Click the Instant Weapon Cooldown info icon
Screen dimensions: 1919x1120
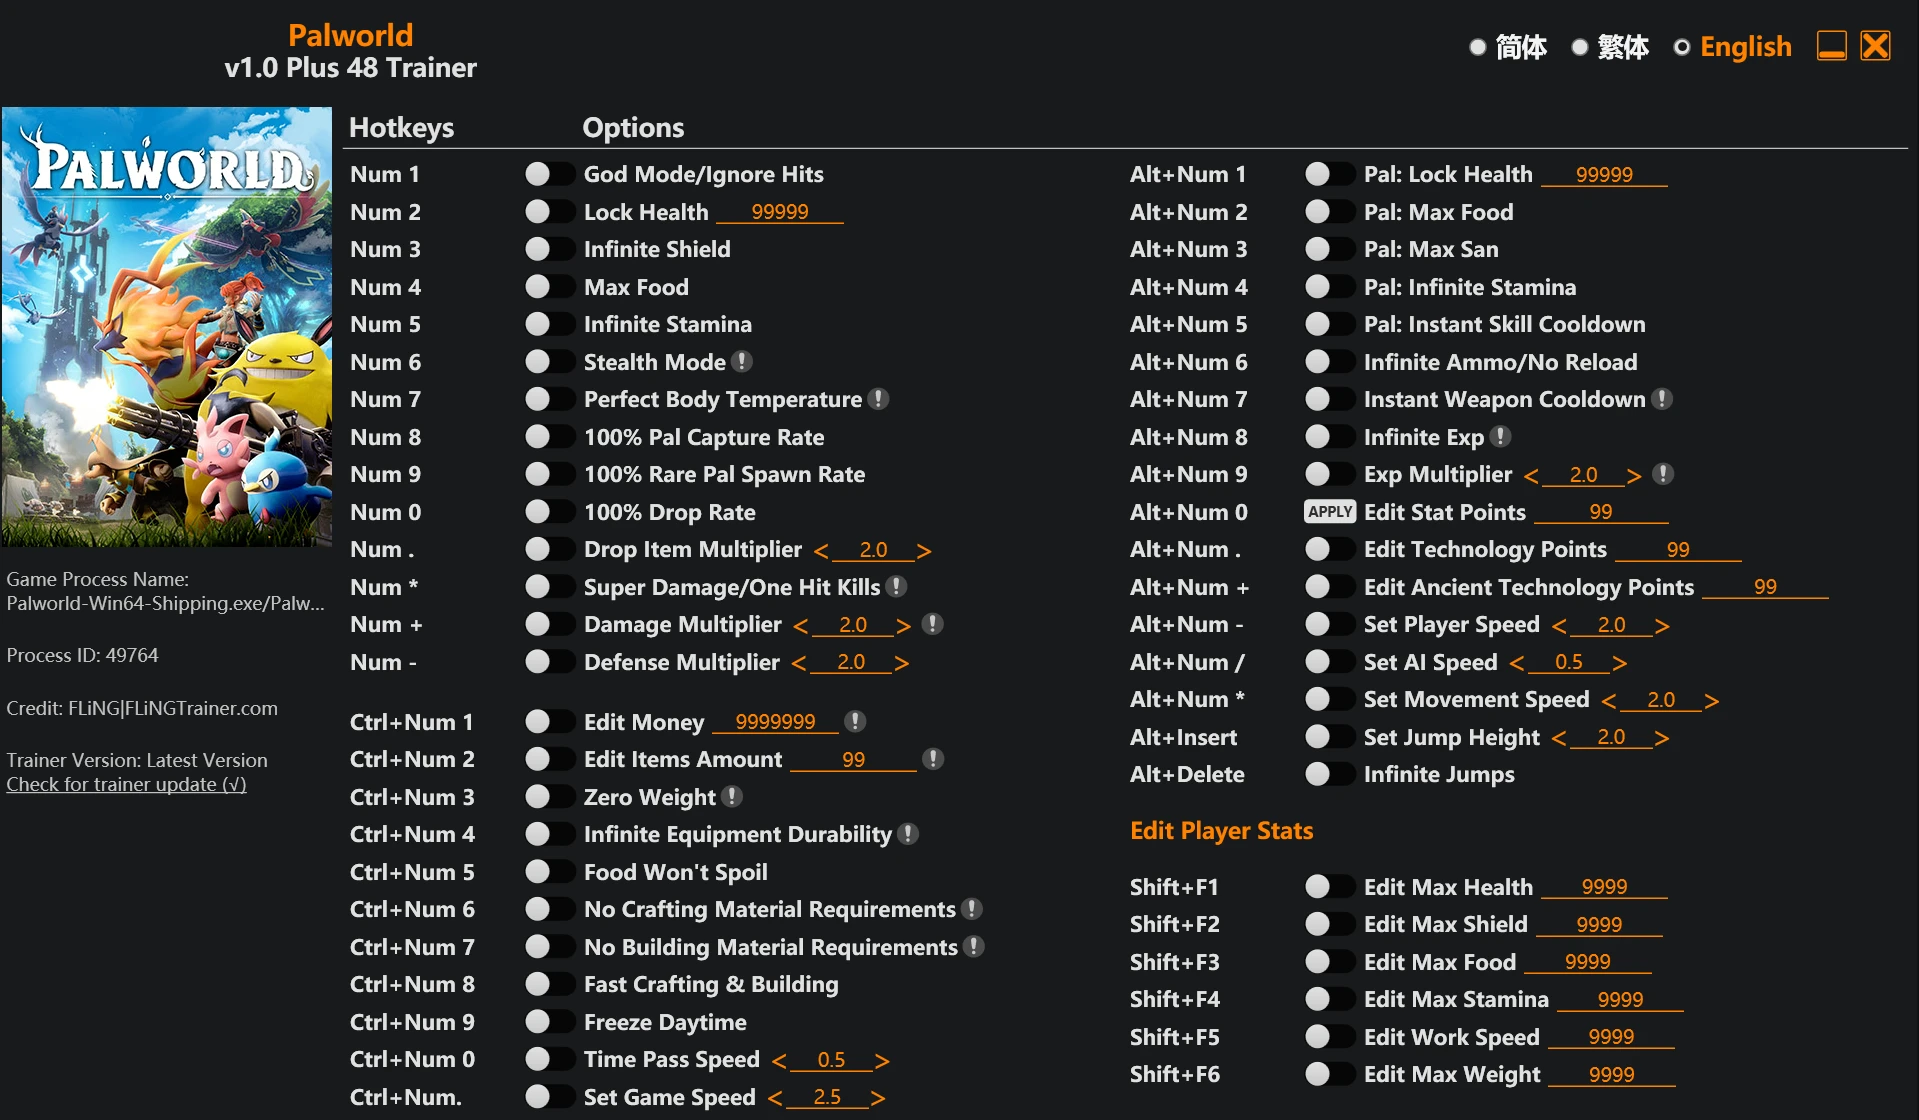(x=1661, y=399)
